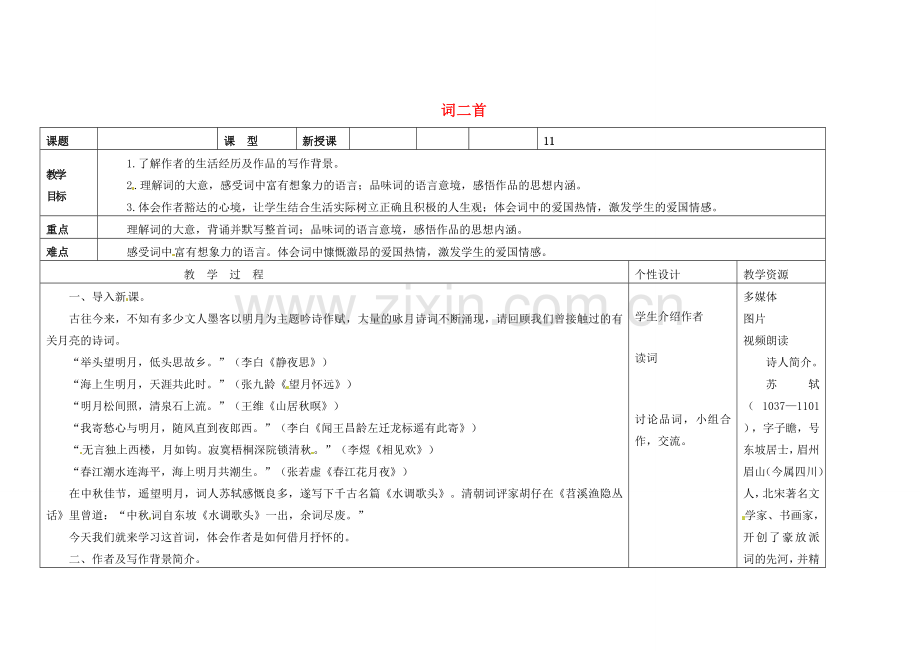Click the text 词的先河，并精
Viewport: 920px width, 651px height.
782,559
